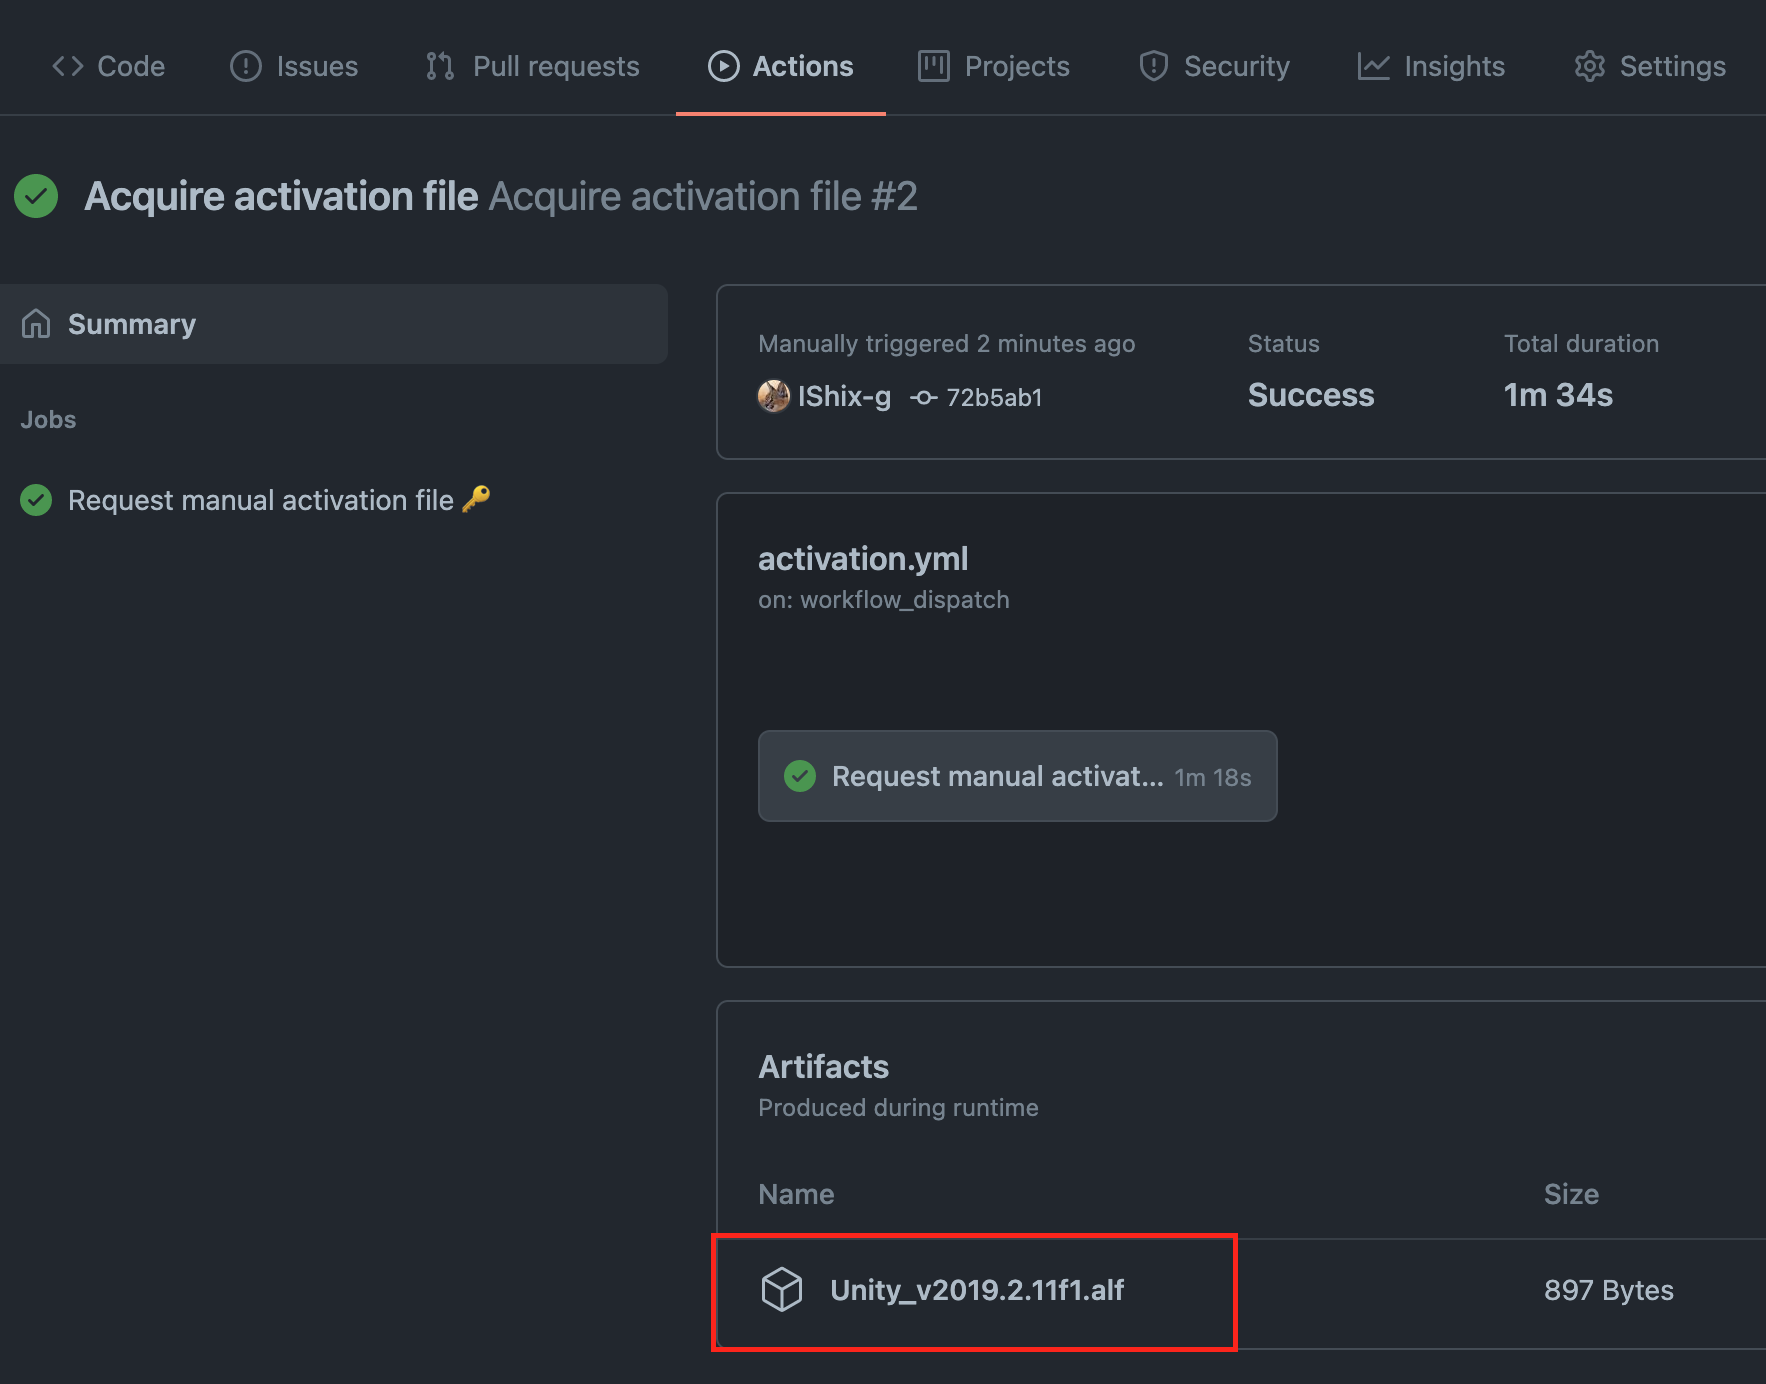Image resolution: width=1766 pixels, height=1384 pixels.
Task: Click the Artifacts section heading
Action: [823, 1067]
